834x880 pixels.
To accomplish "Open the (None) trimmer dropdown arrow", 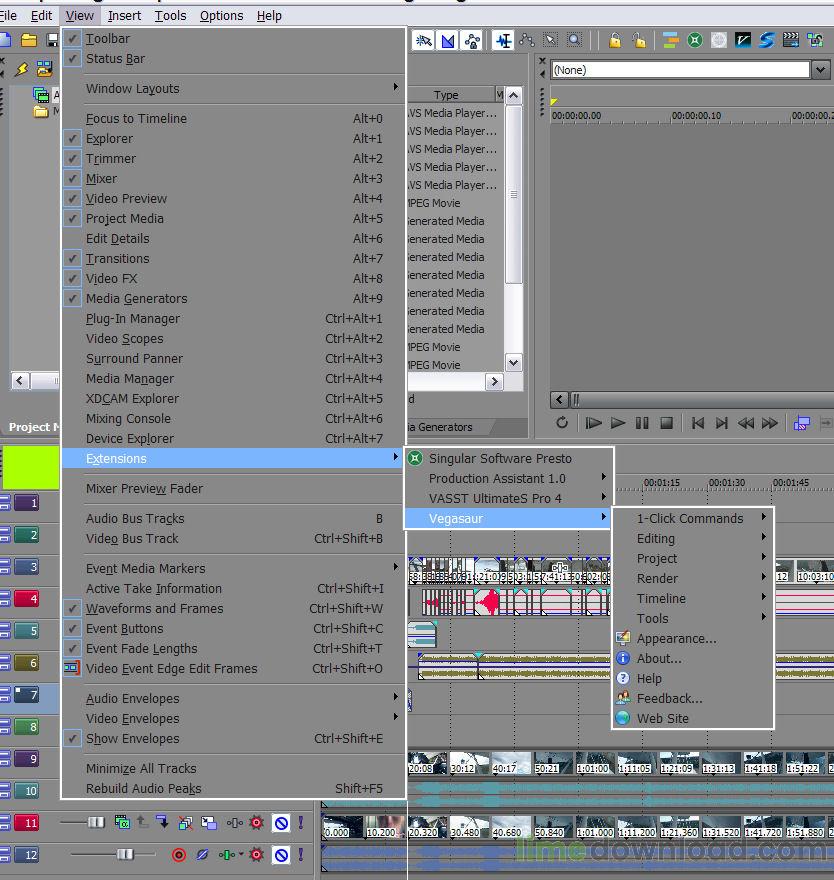I will (x=820, y=70).
